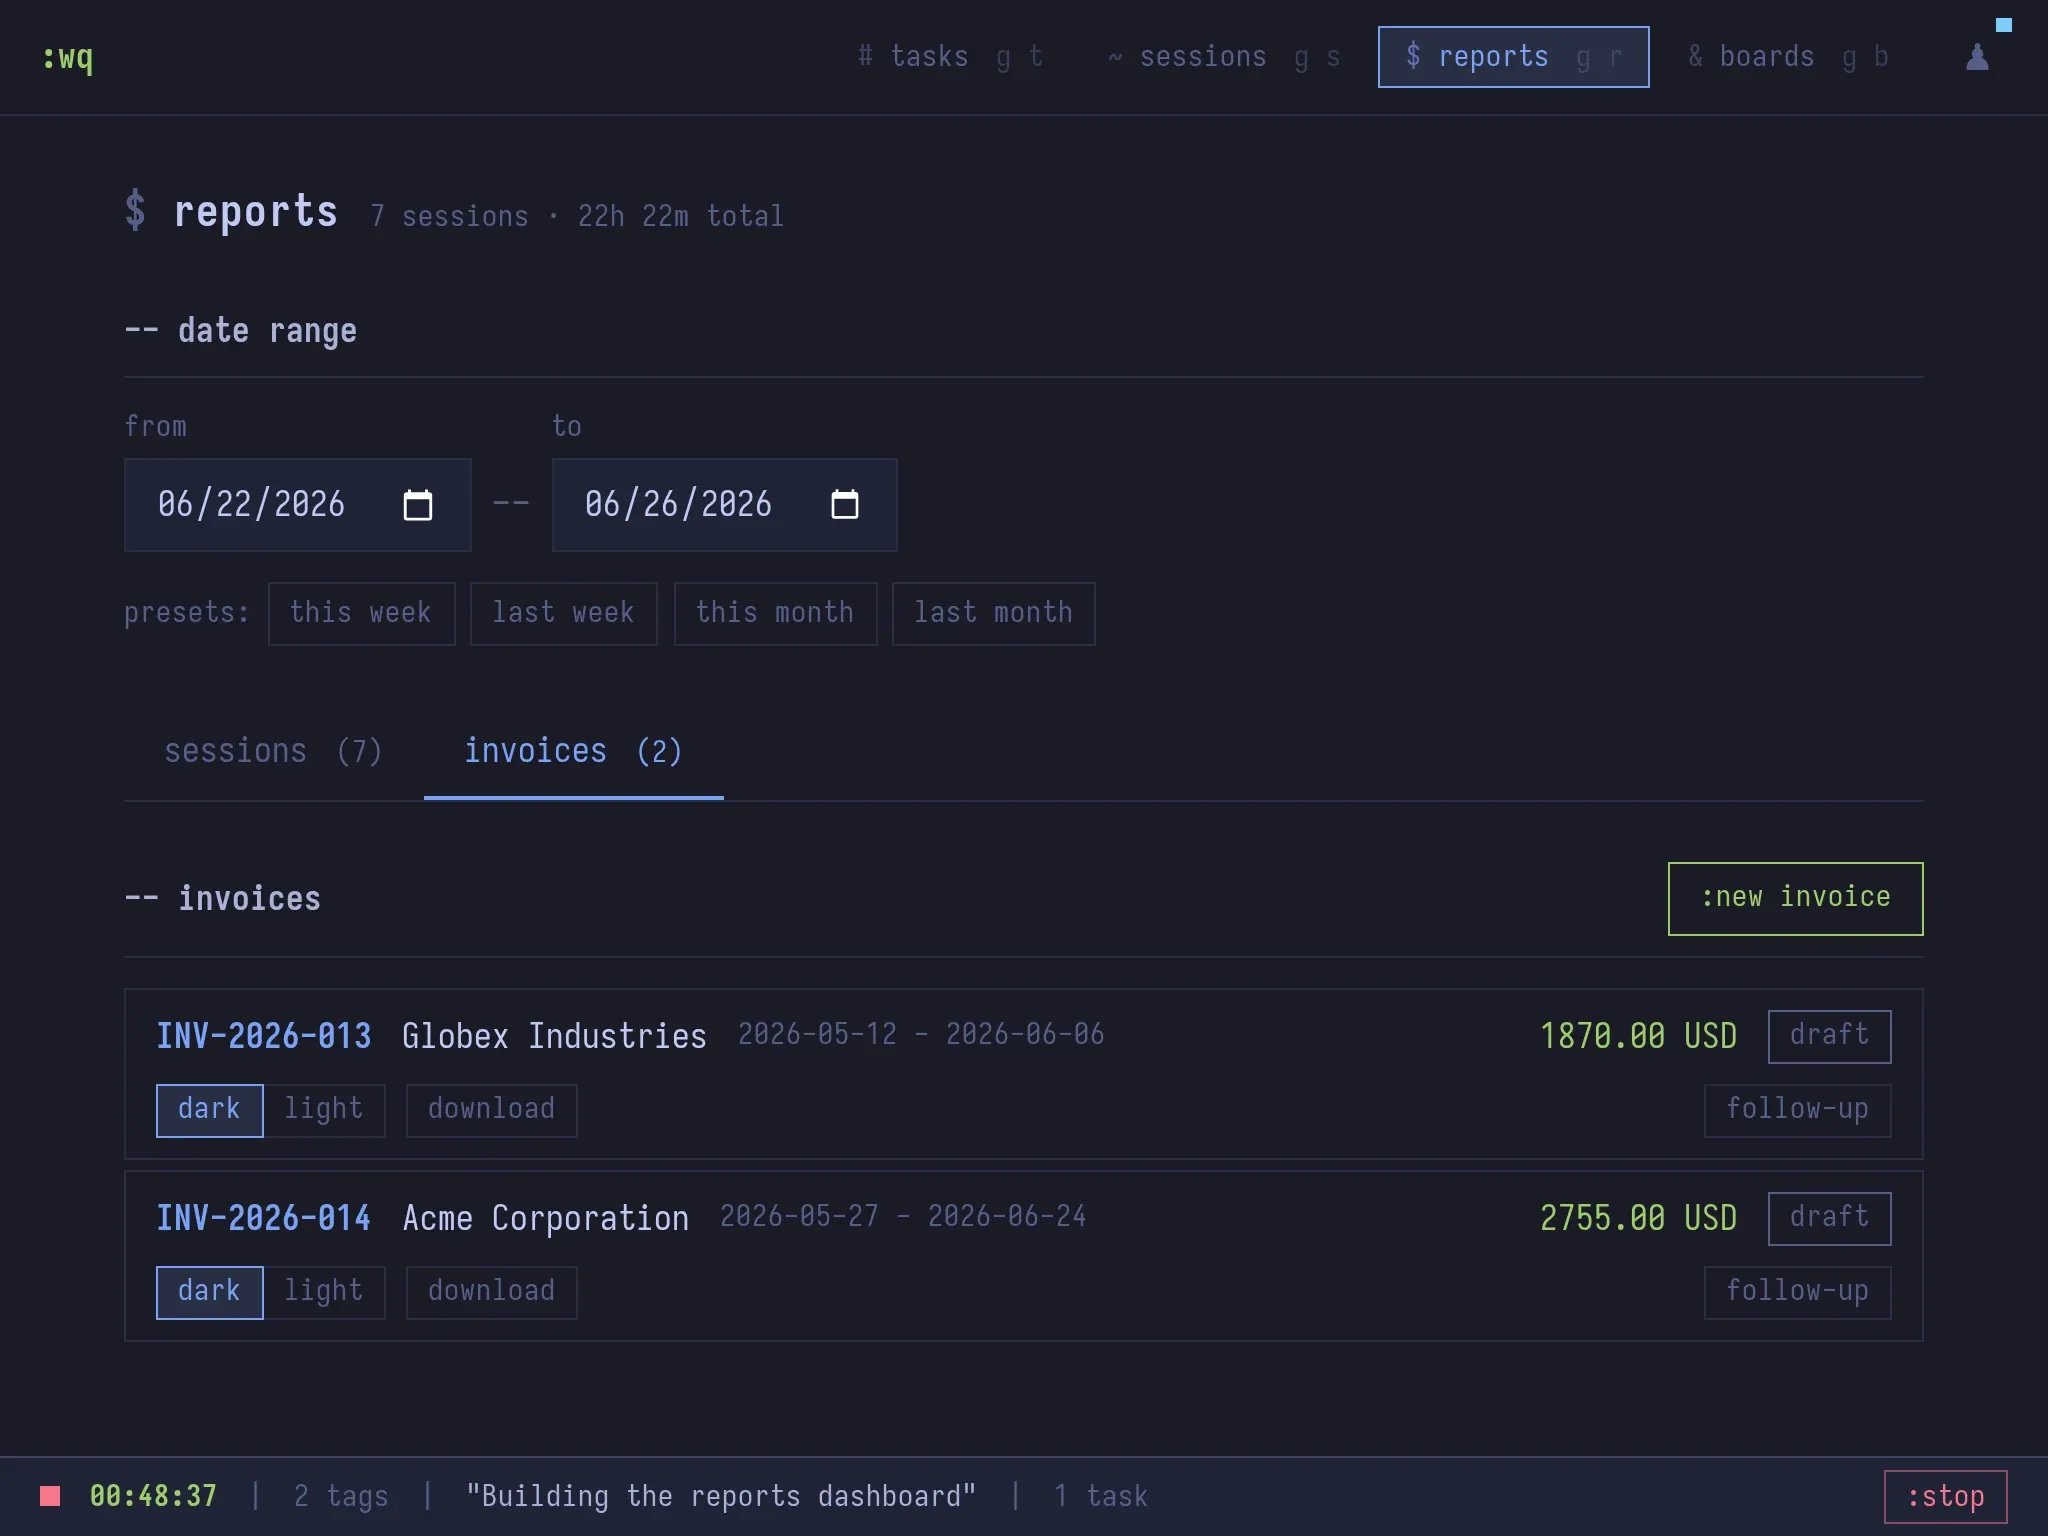The height and width of the screenshot is (1536, 2048).
Task: Click follow-up for Acme Corporation invoice
Action: tap(1797, 1292)
